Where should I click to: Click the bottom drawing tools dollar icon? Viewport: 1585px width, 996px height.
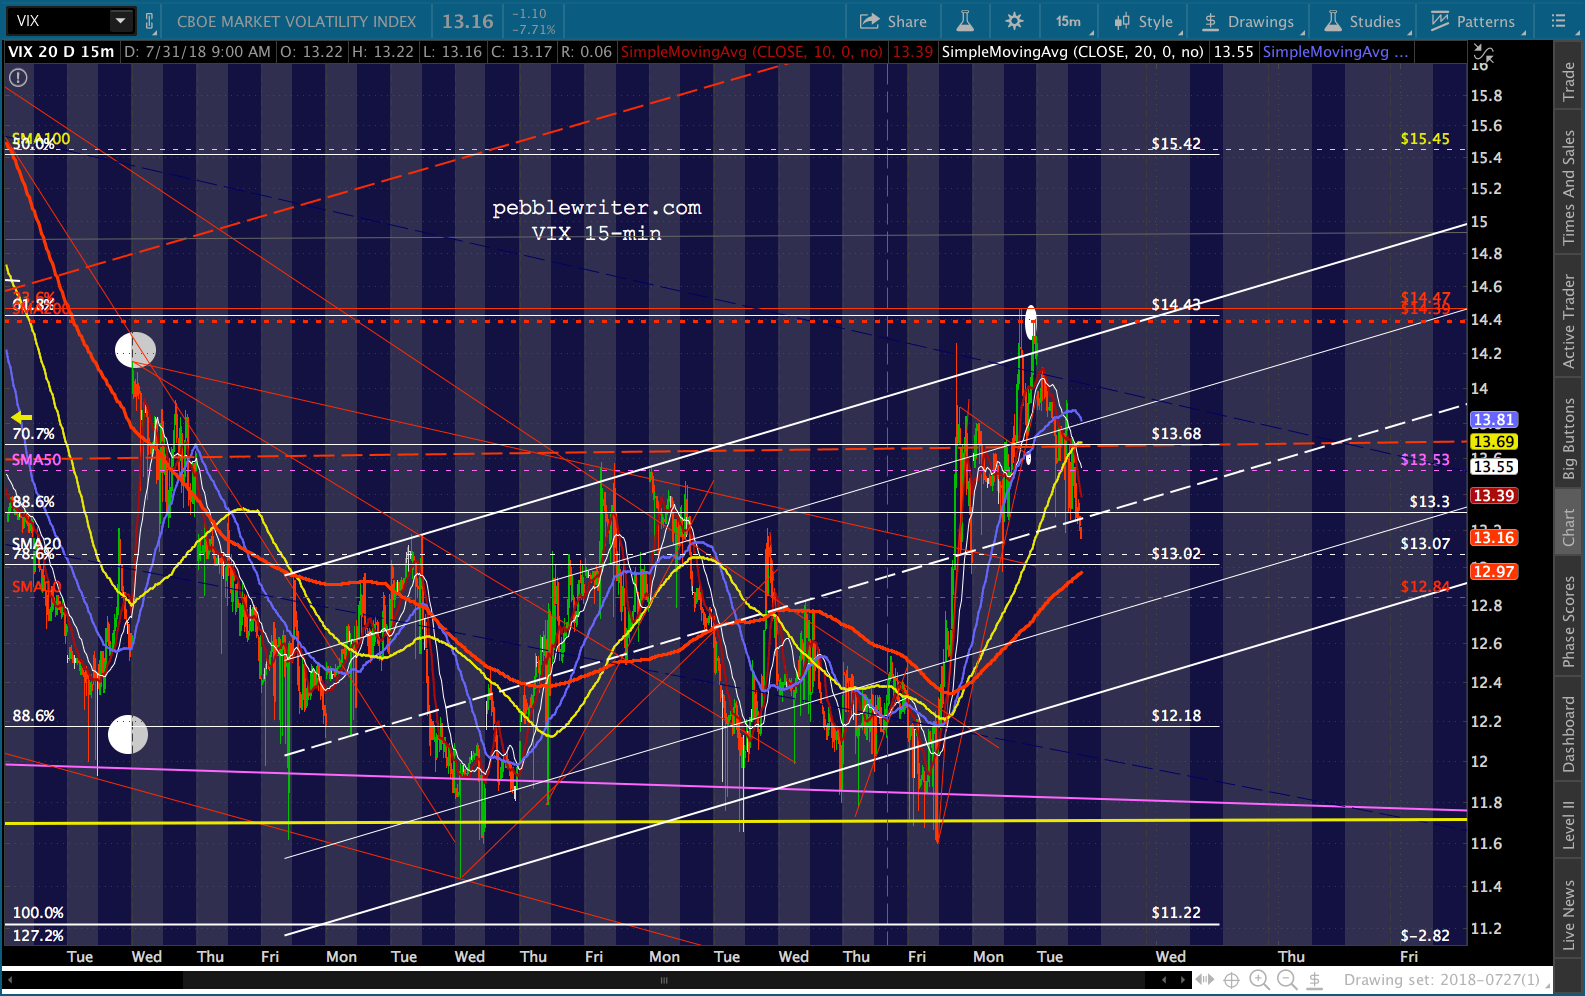click(1316, 980)
